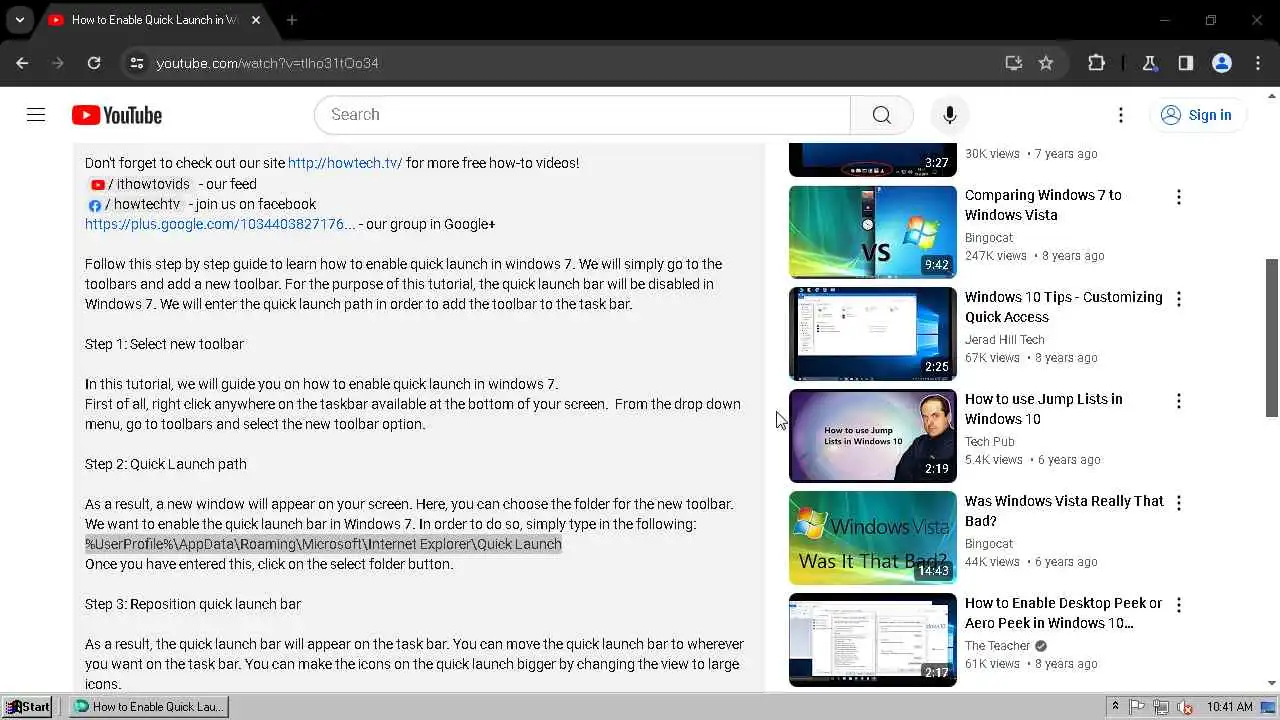The width and height of the screenshot is (1280, 720).
Task: Open 'Was Windows Vista Really That Bad?' title
Action: (1064, 511)
